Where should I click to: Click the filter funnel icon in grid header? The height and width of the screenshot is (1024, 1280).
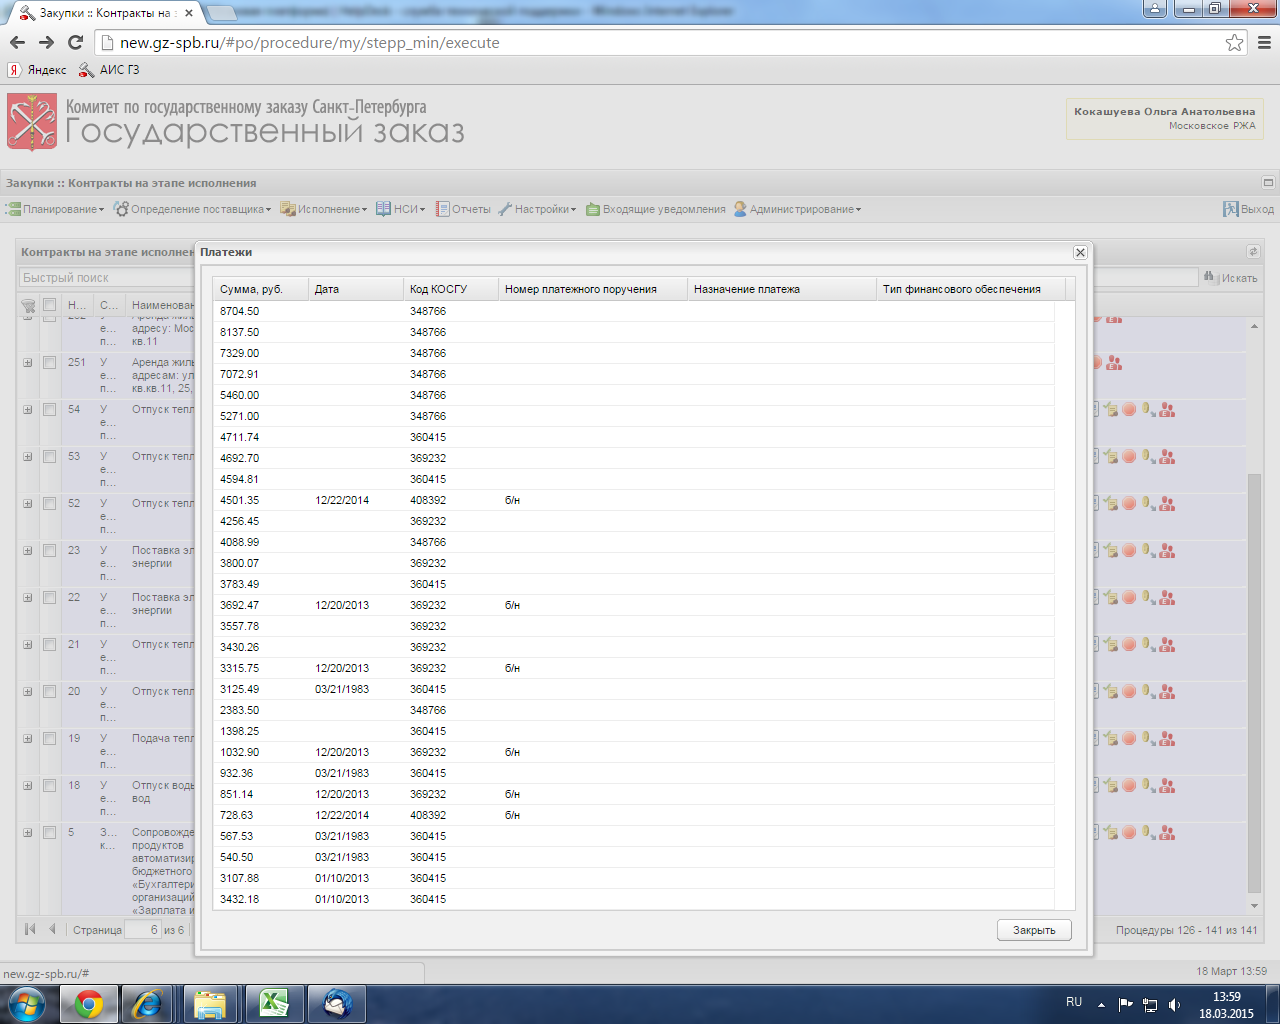(28, 305)
